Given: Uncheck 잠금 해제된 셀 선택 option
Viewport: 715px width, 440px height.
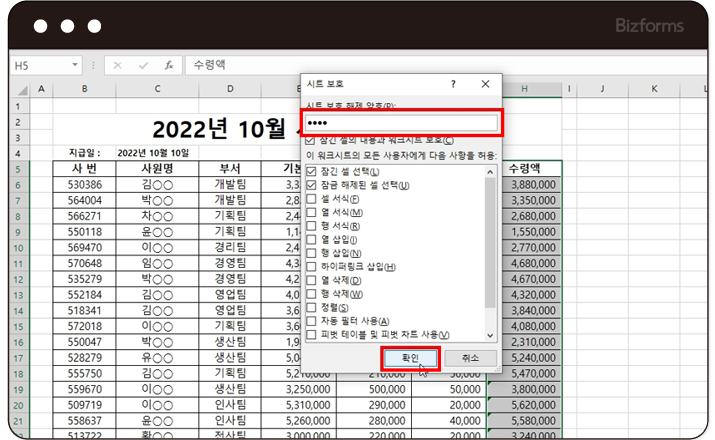Looking at the screenshot, I should pyautogui.click(x=312, y=186).
